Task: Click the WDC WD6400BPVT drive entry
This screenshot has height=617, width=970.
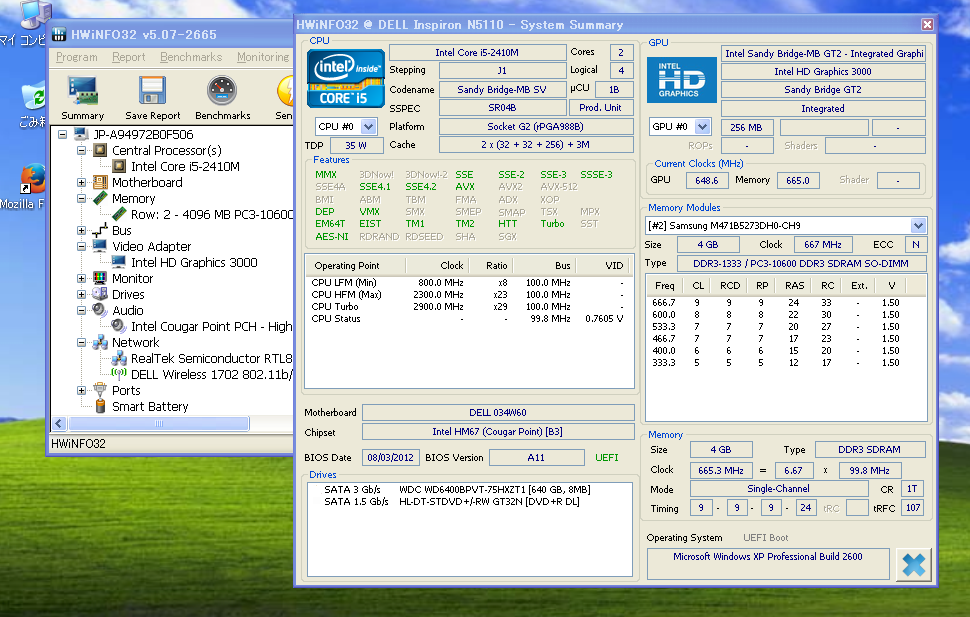Action: [457, 490]
